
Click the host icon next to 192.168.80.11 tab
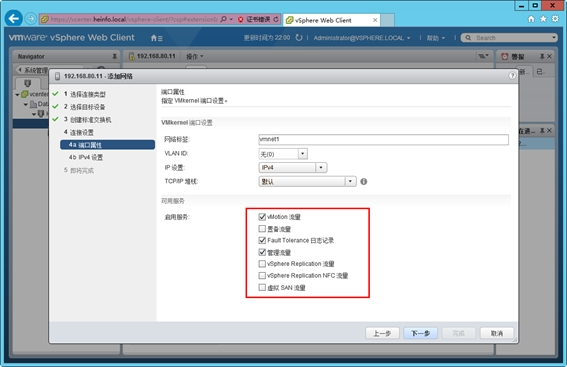pos(132,56)
